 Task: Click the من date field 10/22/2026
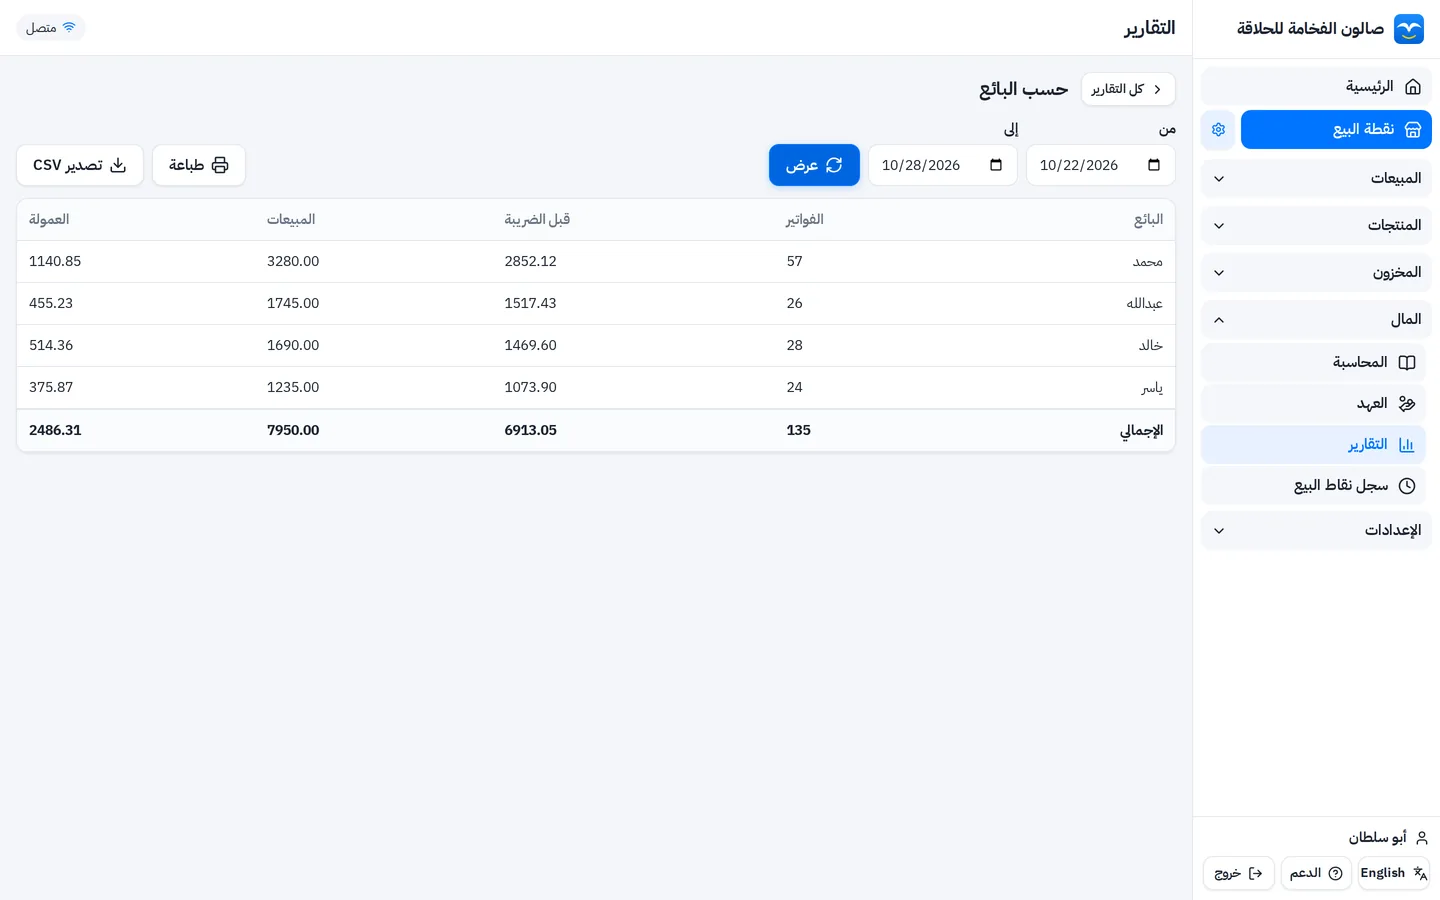(1100, 165)
